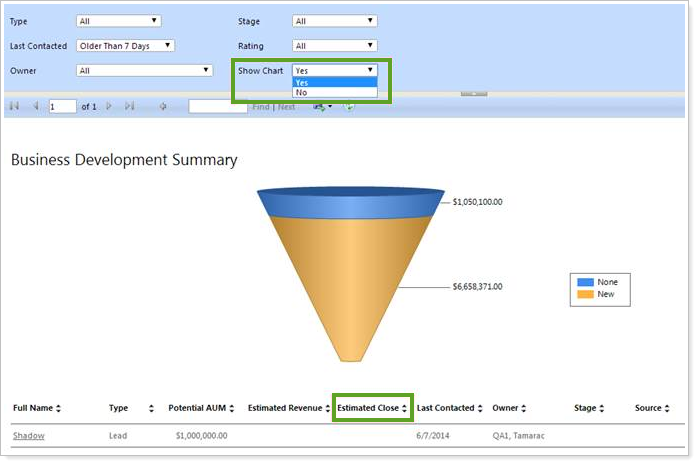698x465 pixels.
Task: Open the Owner filter dropdown
Action: coord(144,70)
